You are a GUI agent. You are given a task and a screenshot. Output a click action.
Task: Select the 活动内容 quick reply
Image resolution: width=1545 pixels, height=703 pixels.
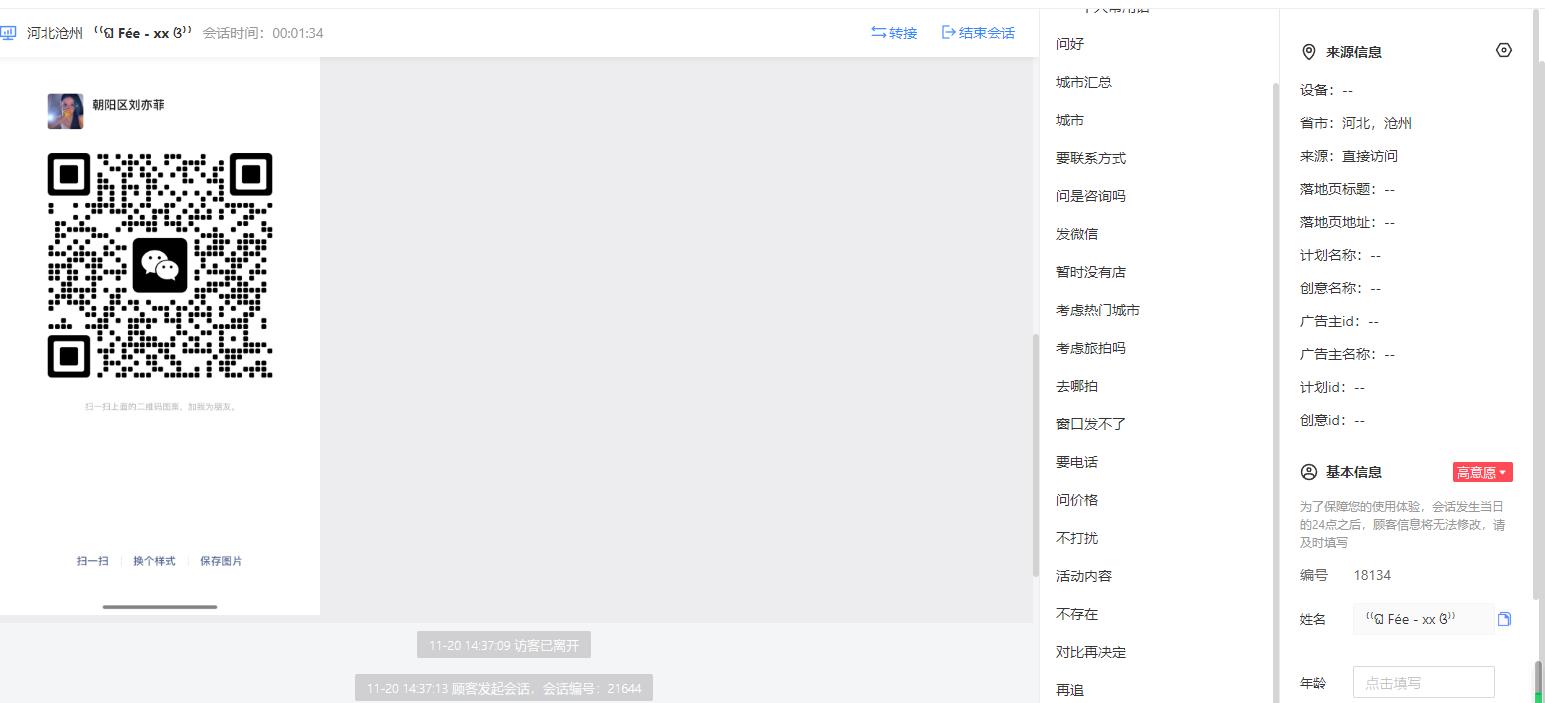pos(1084,576)
